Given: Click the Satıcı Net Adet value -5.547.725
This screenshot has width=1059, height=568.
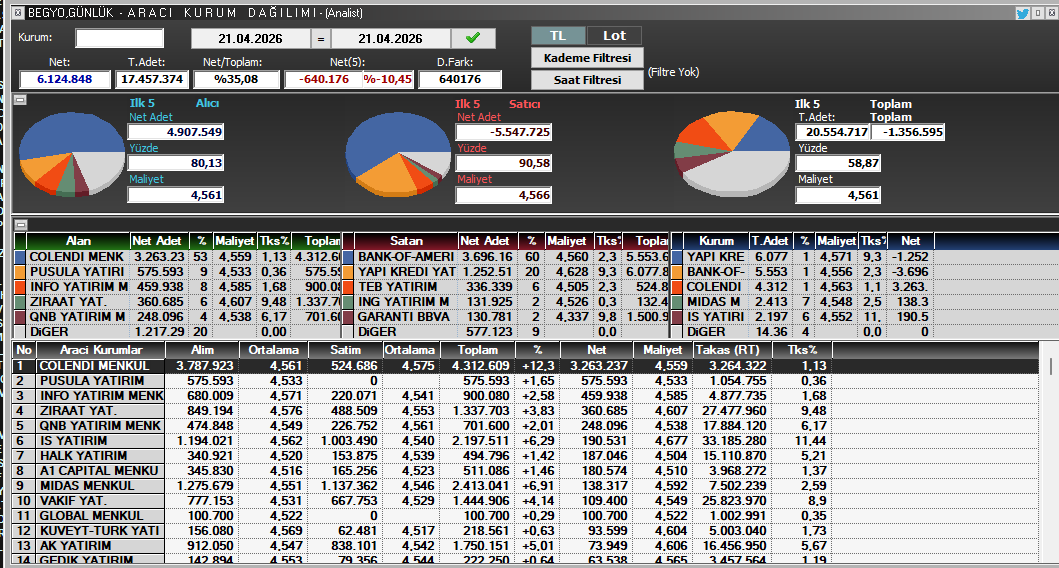Looking at the screenshot, I should [504, 132].
